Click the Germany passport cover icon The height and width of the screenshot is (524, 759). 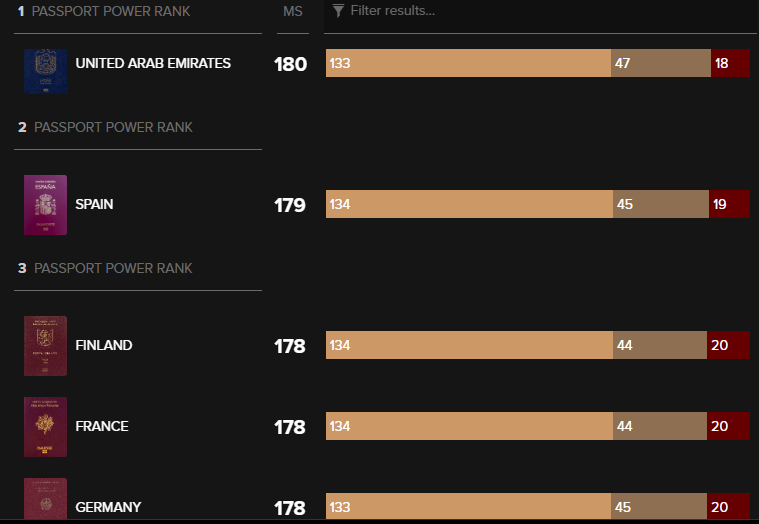45,502
